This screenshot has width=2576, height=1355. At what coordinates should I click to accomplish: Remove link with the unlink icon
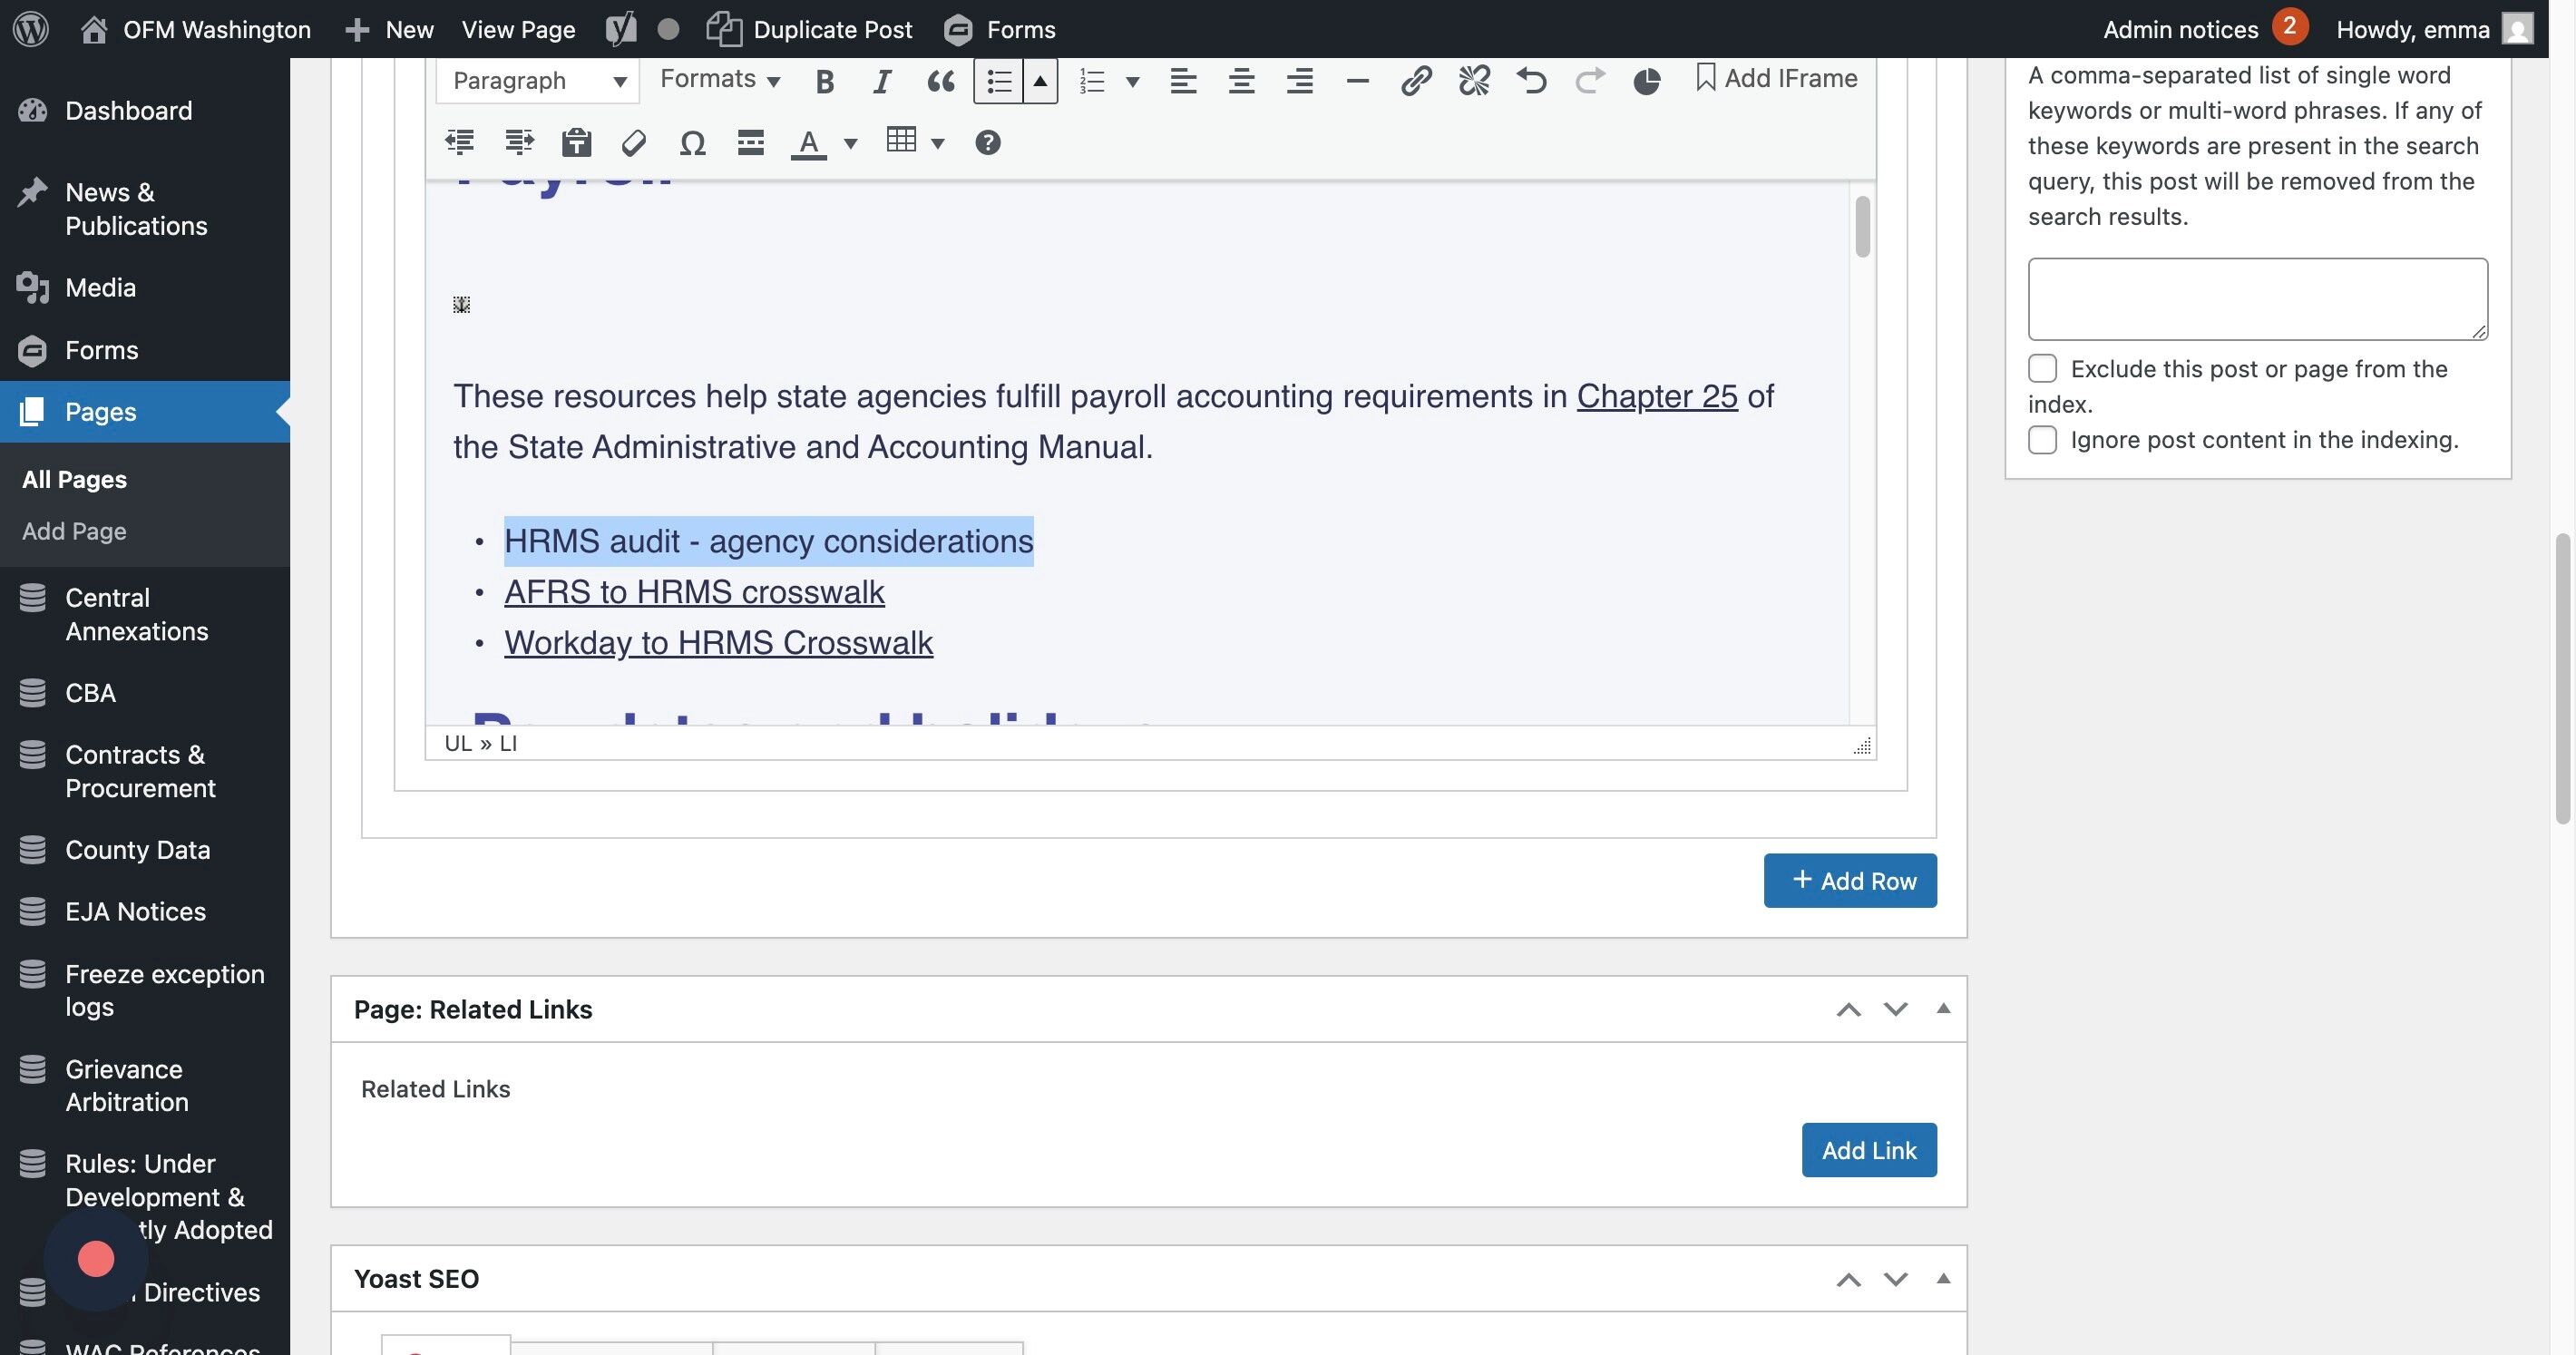[1473, 81]
